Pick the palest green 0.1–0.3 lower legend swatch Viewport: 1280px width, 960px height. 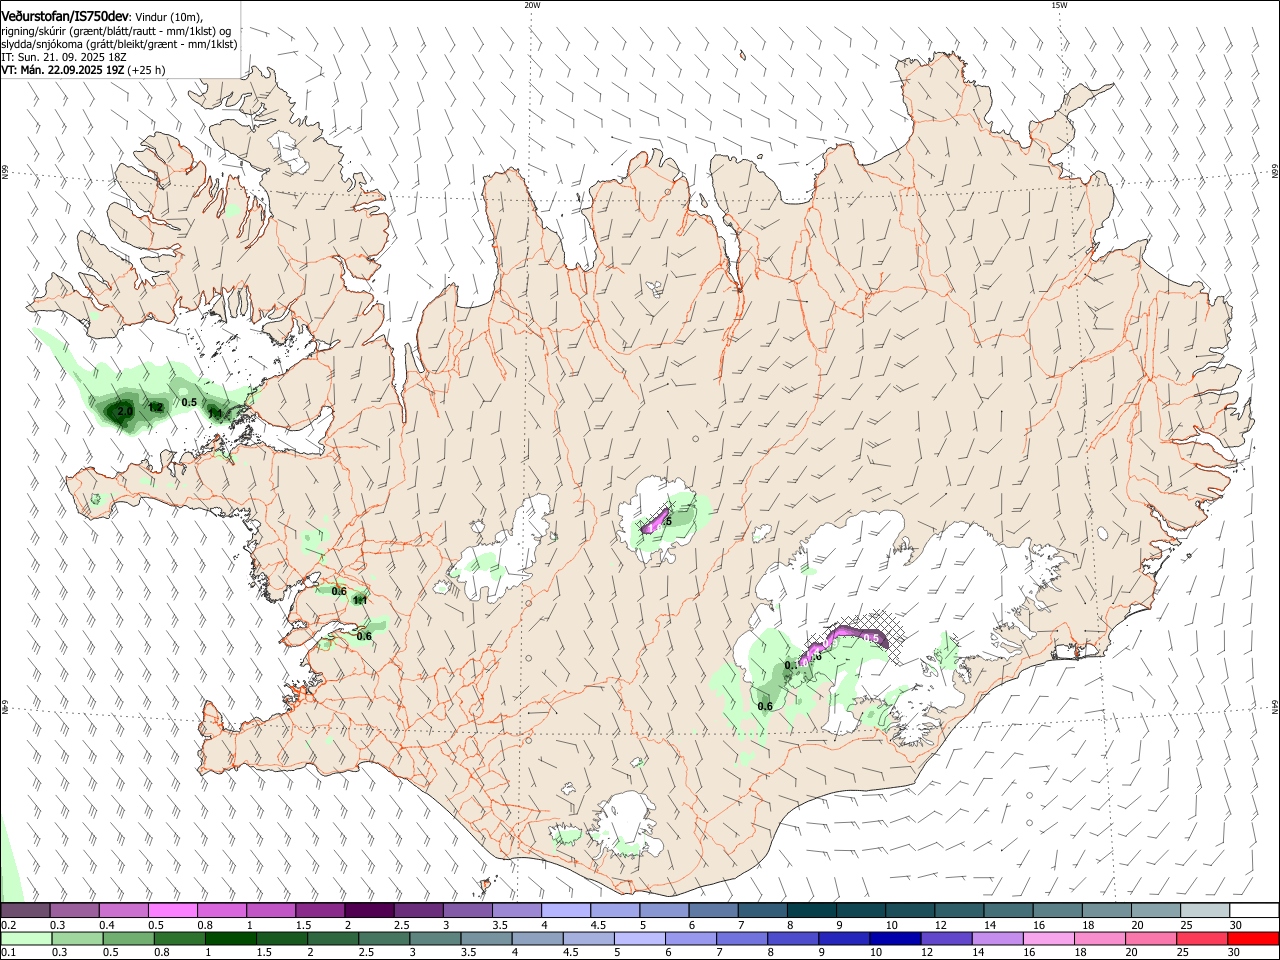click(26, 938)
